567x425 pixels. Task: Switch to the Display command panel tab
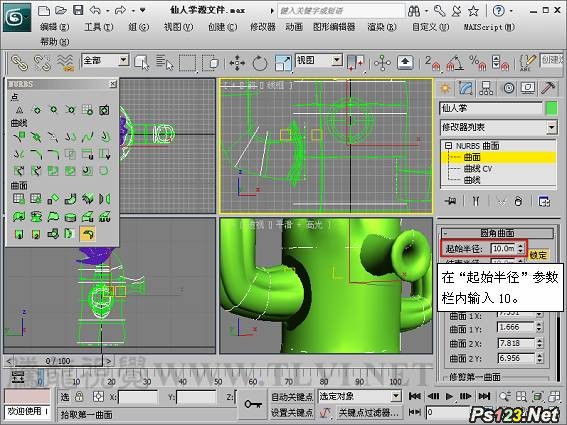click(528, 88)
